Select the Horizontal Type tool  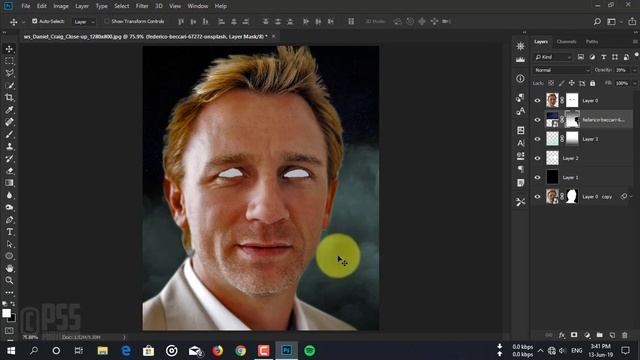[x=9, y=232]
